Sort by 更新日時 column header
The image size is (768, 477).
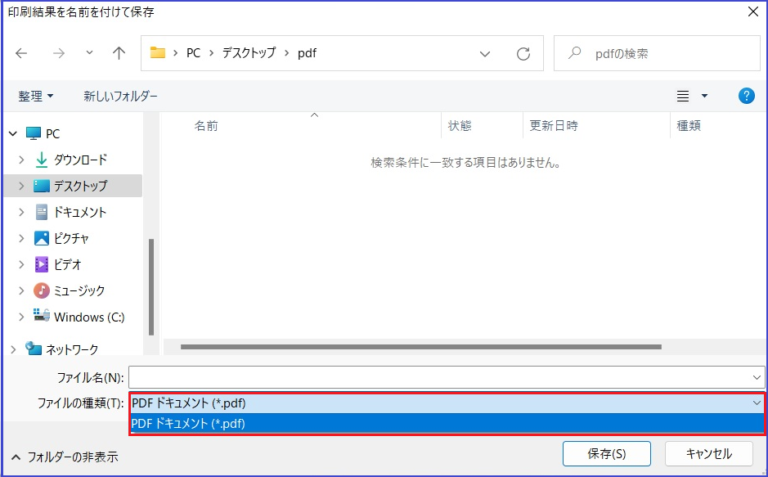(x=553, y=126)
